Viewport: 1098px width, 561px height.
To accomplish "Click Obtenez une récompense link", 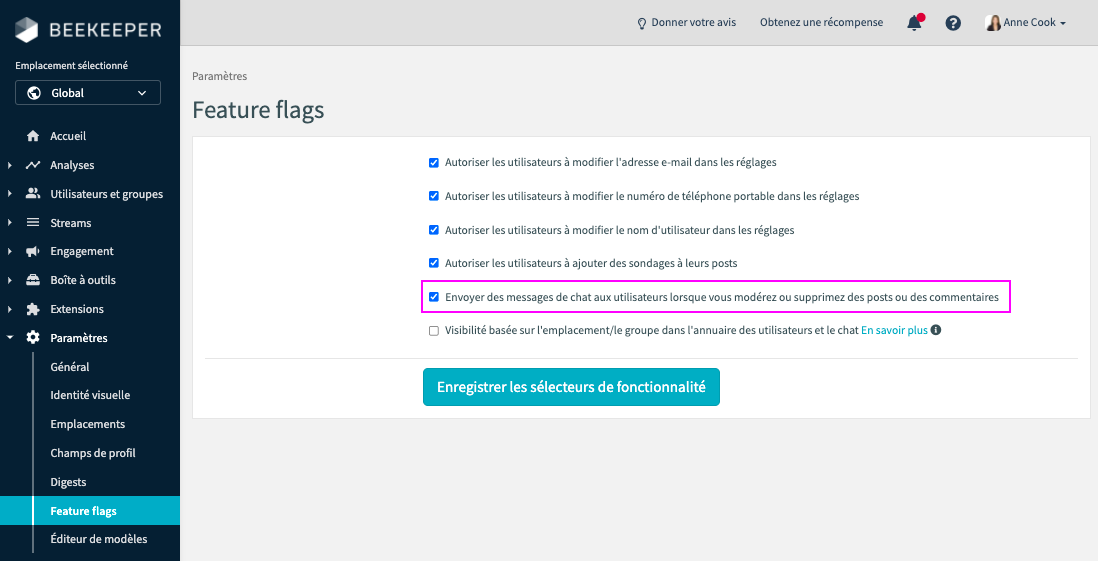I will [821, 22].
